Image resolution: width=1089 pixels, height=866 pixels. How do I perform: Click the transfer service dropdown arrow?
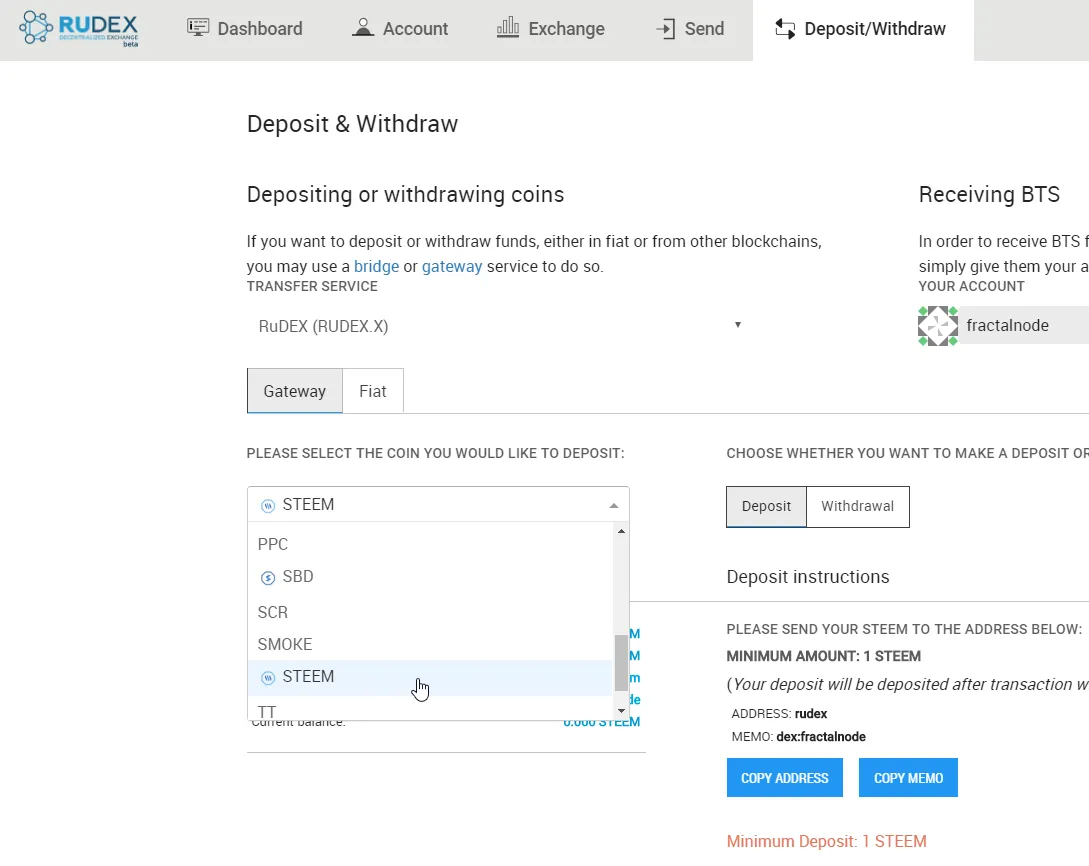(x=738, y=324)
